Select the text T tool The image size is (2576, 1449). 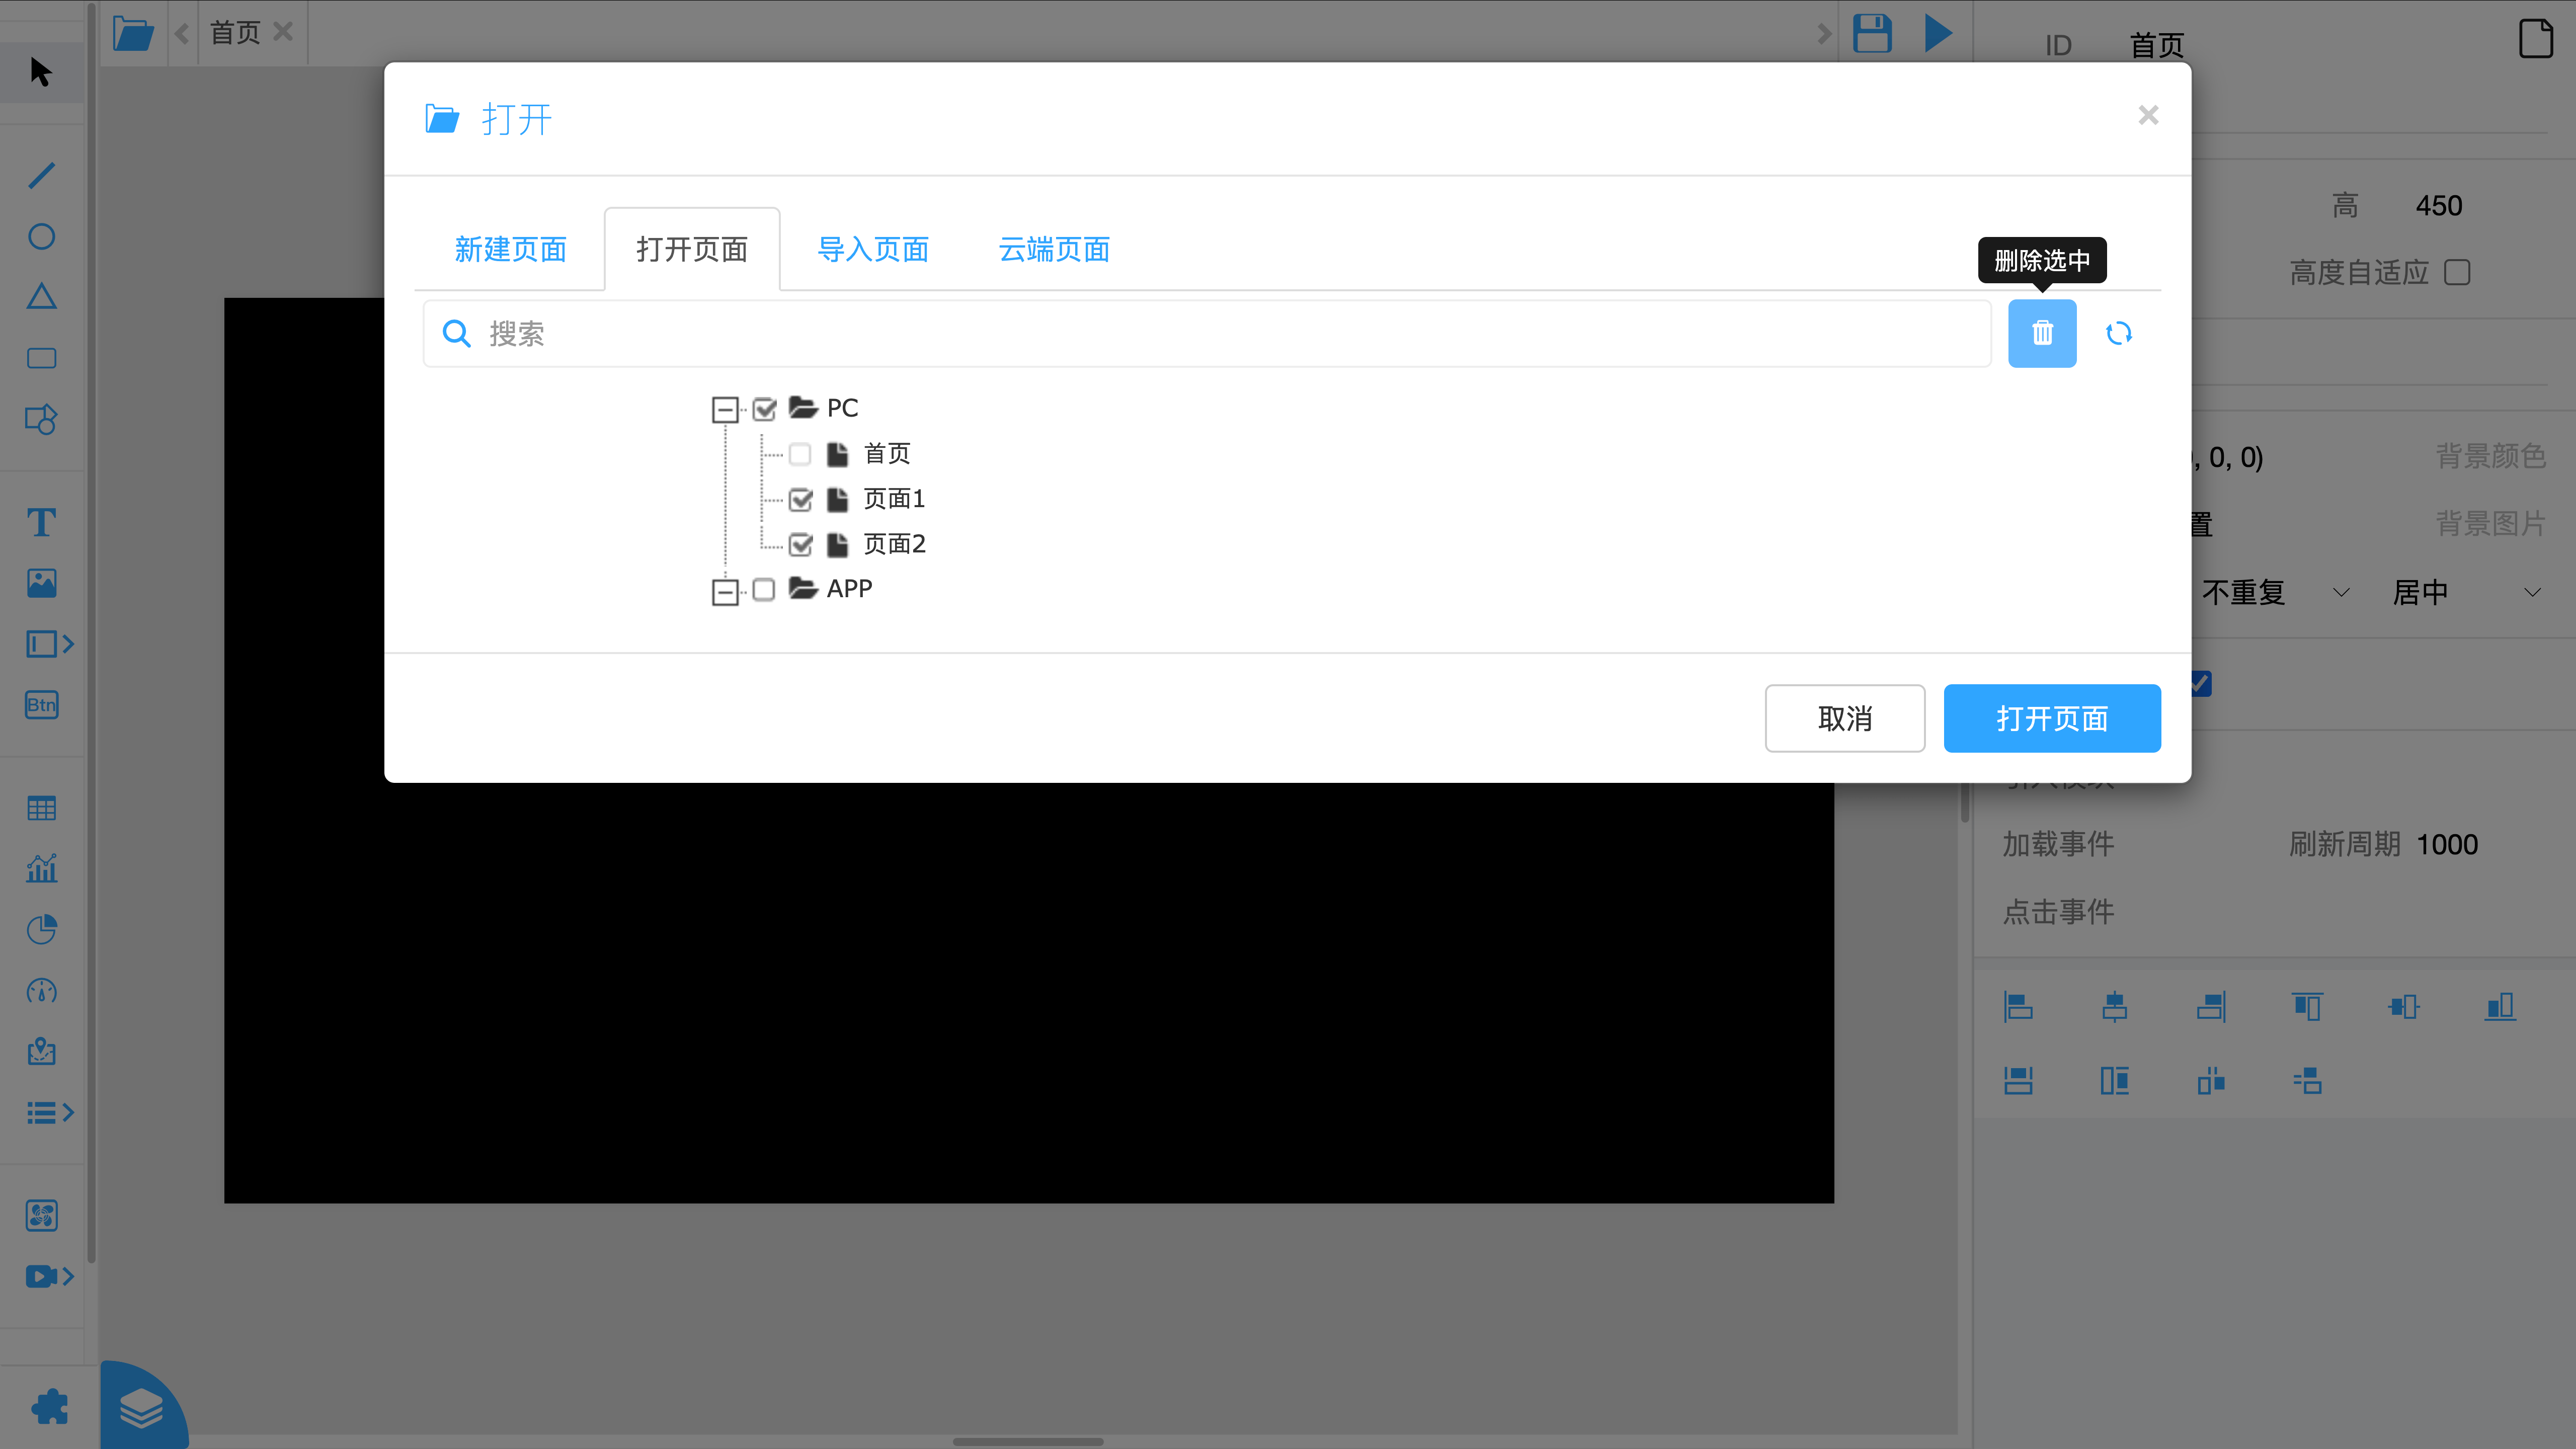click(41, 522)
